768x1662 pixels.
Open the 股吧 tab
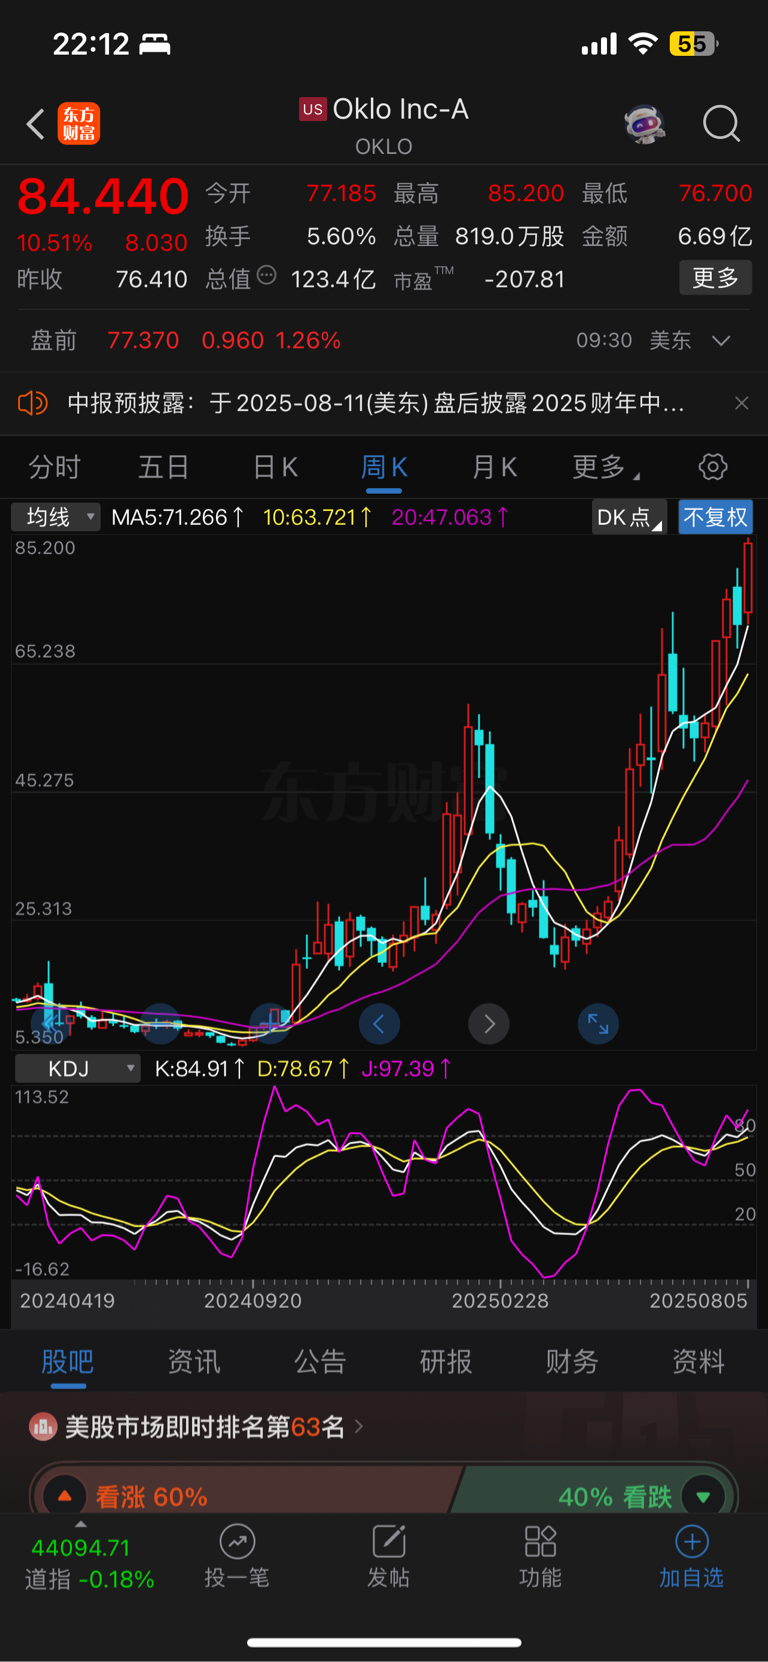click(x=68, y=1361)
